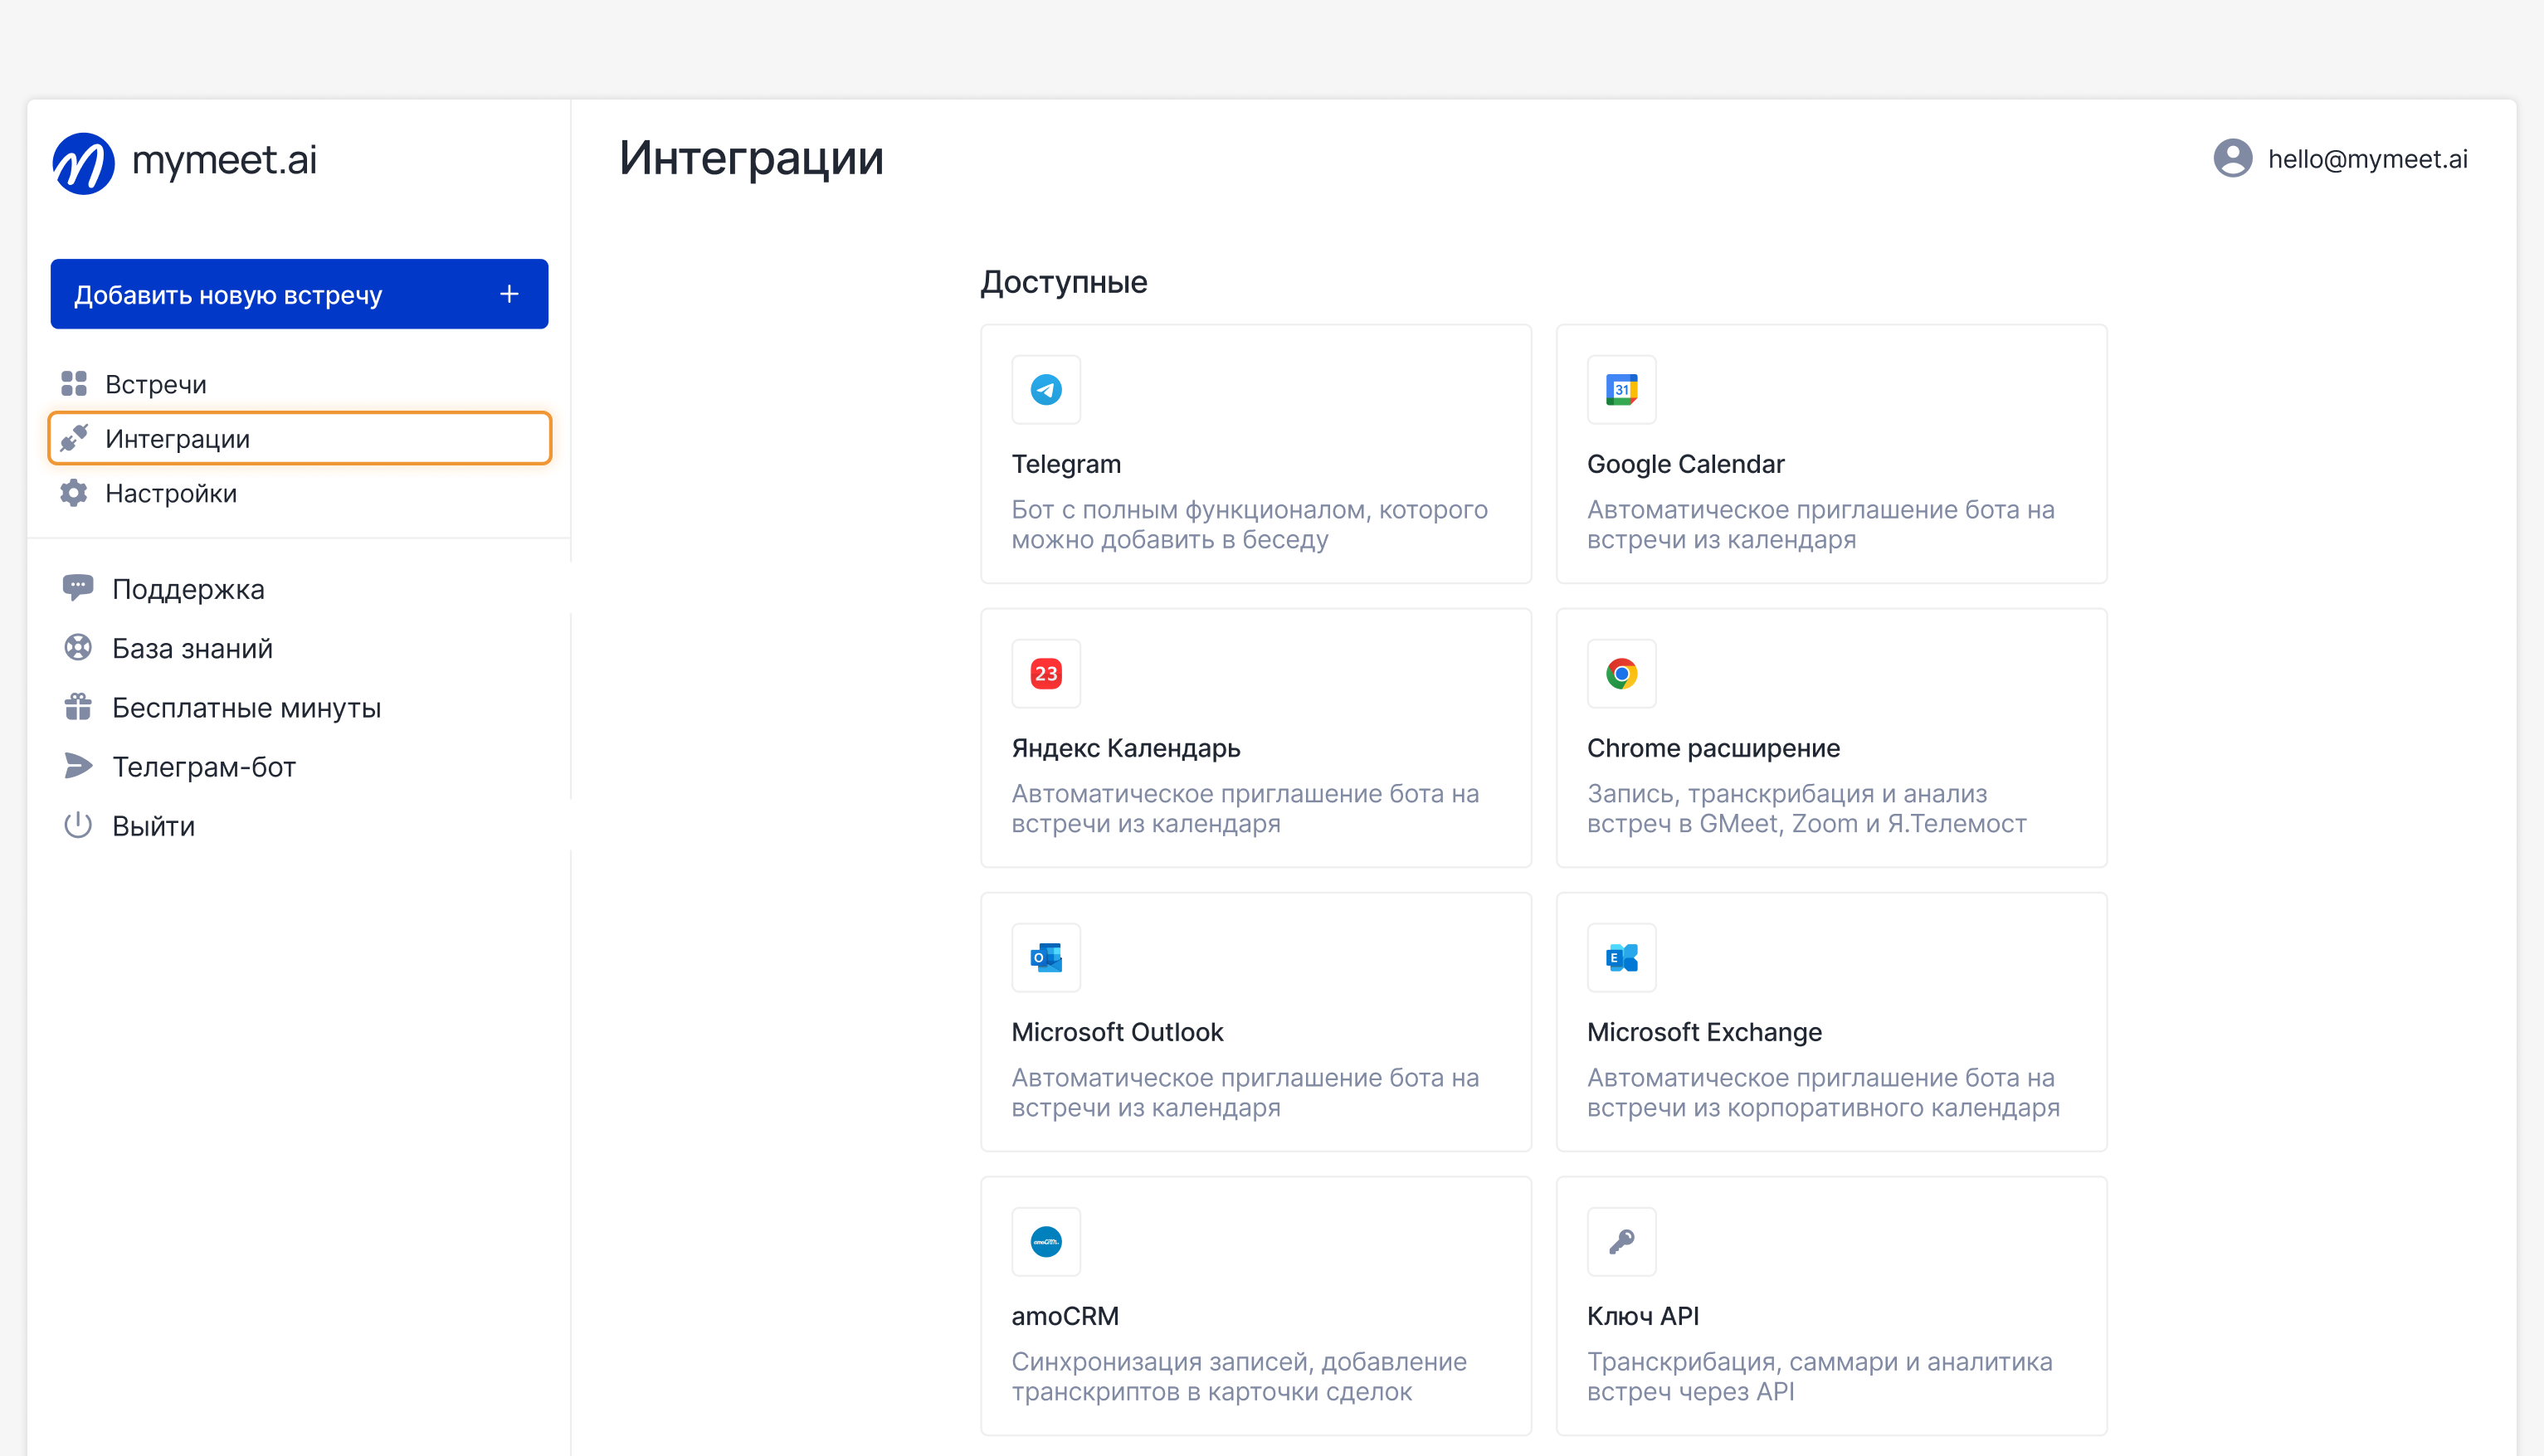Click Бесплатные минуты gift item
The height and width of the screenshot is (1456, 2544).
[245, 707]
